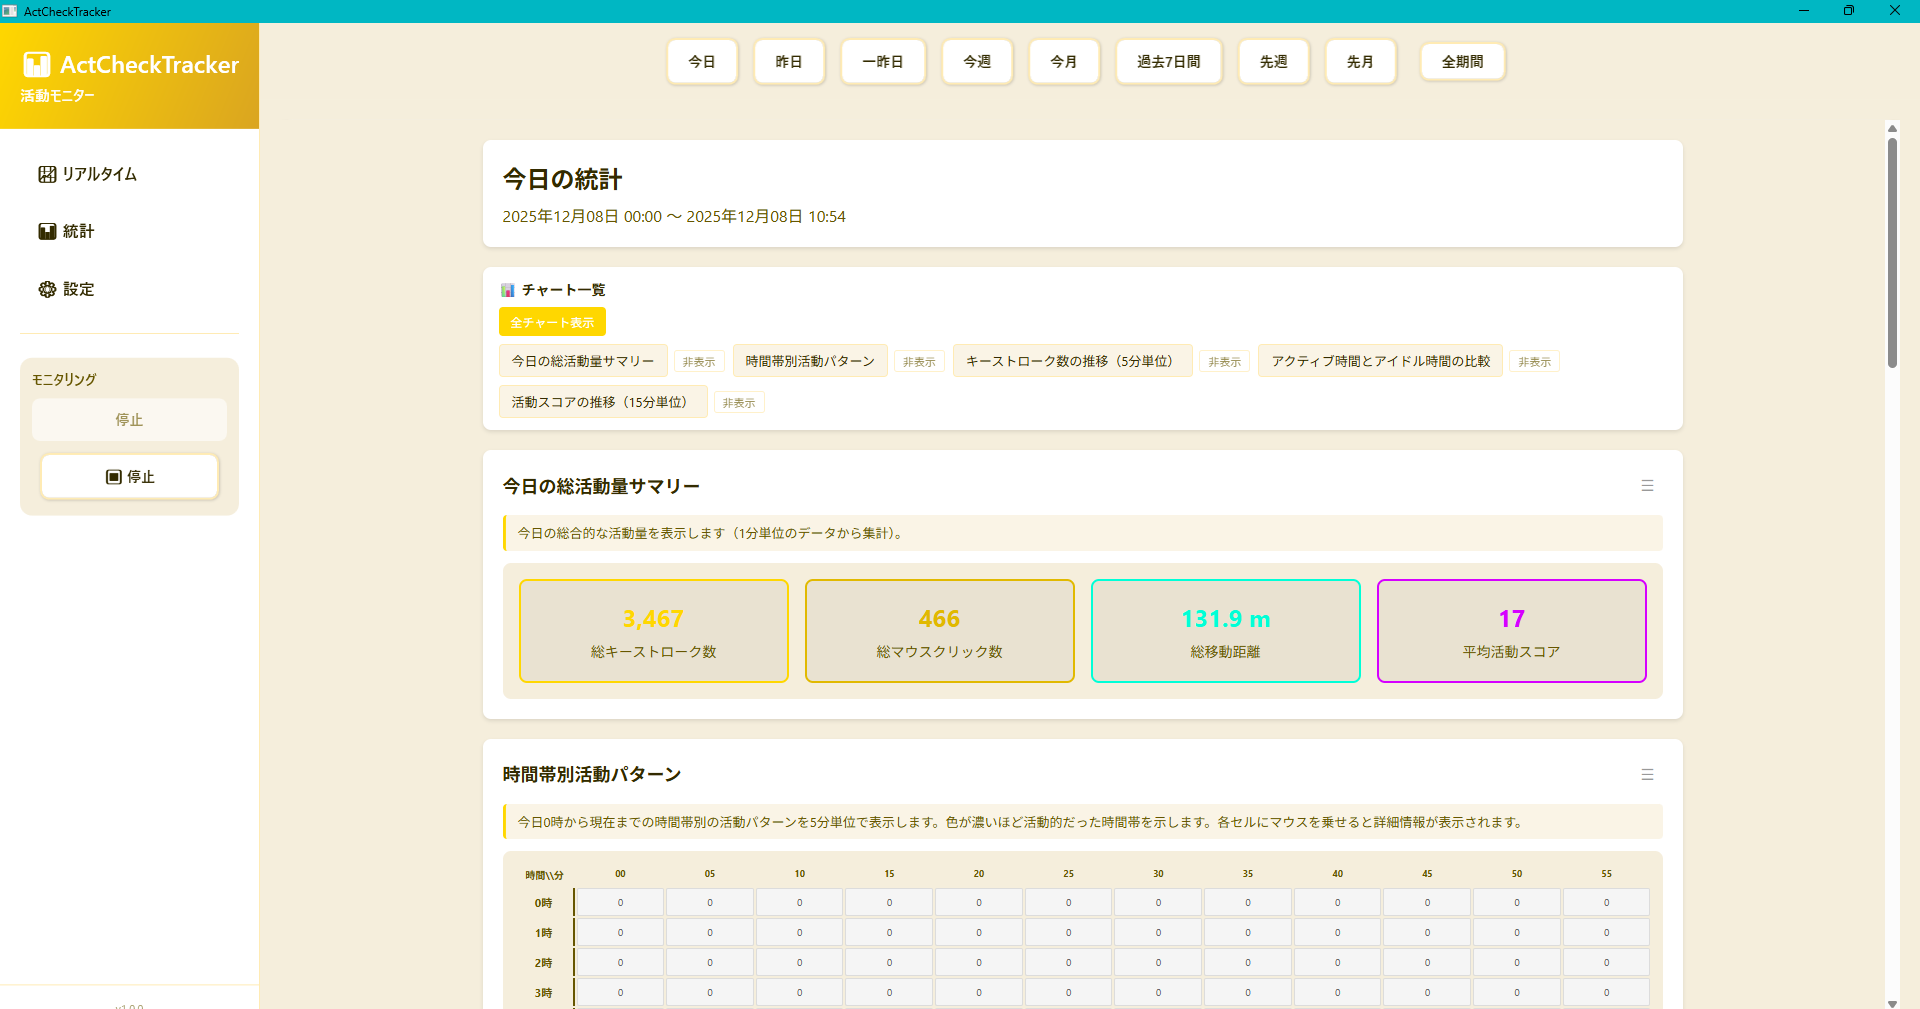This screenshot has width=1920, height=1009.
Task: Click the 総キーストローク数 stat card
Action: pos(653,631)
